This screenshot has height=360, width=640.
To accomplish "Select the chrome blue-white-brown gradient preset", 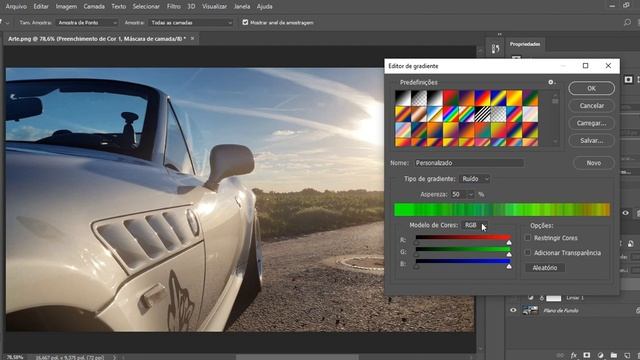I will pos(435,114).
